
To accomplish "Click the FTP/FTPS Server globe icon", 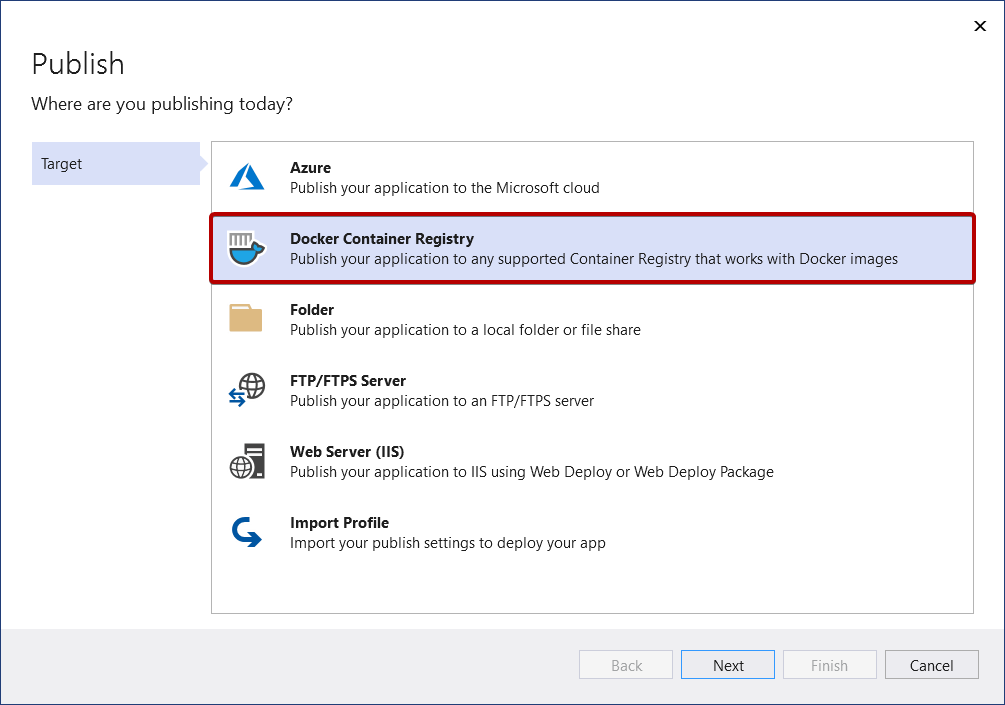I will 247,390.
